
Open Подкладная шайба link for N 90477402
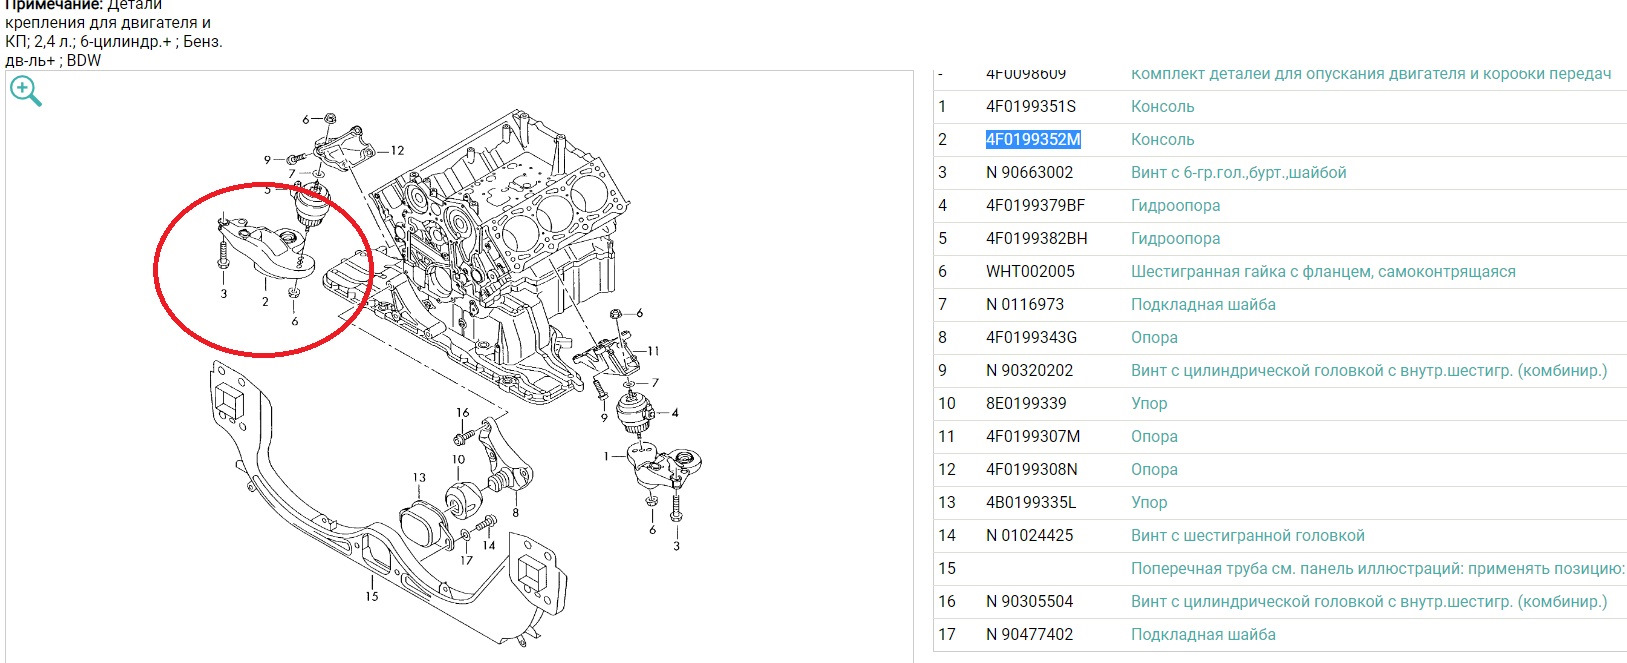1203,635
